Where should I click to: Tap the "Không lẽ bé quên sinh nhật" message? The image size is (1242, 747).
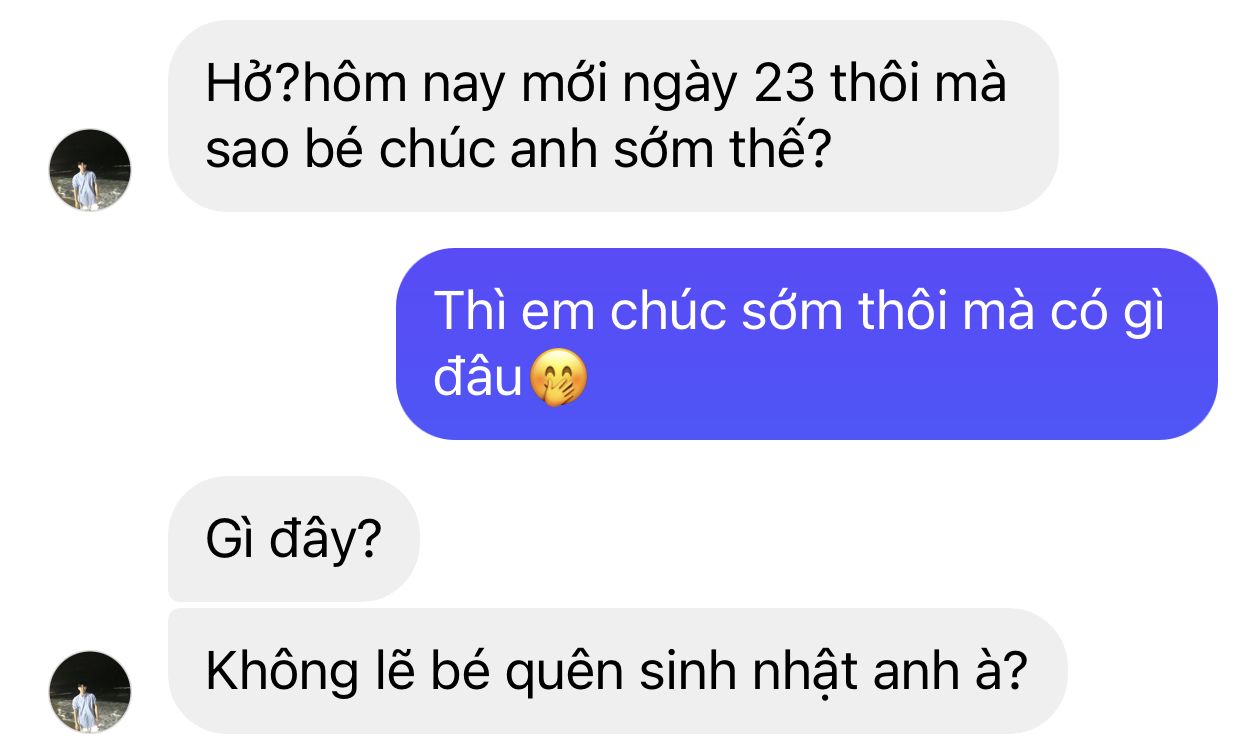click(x=617, y=671)
